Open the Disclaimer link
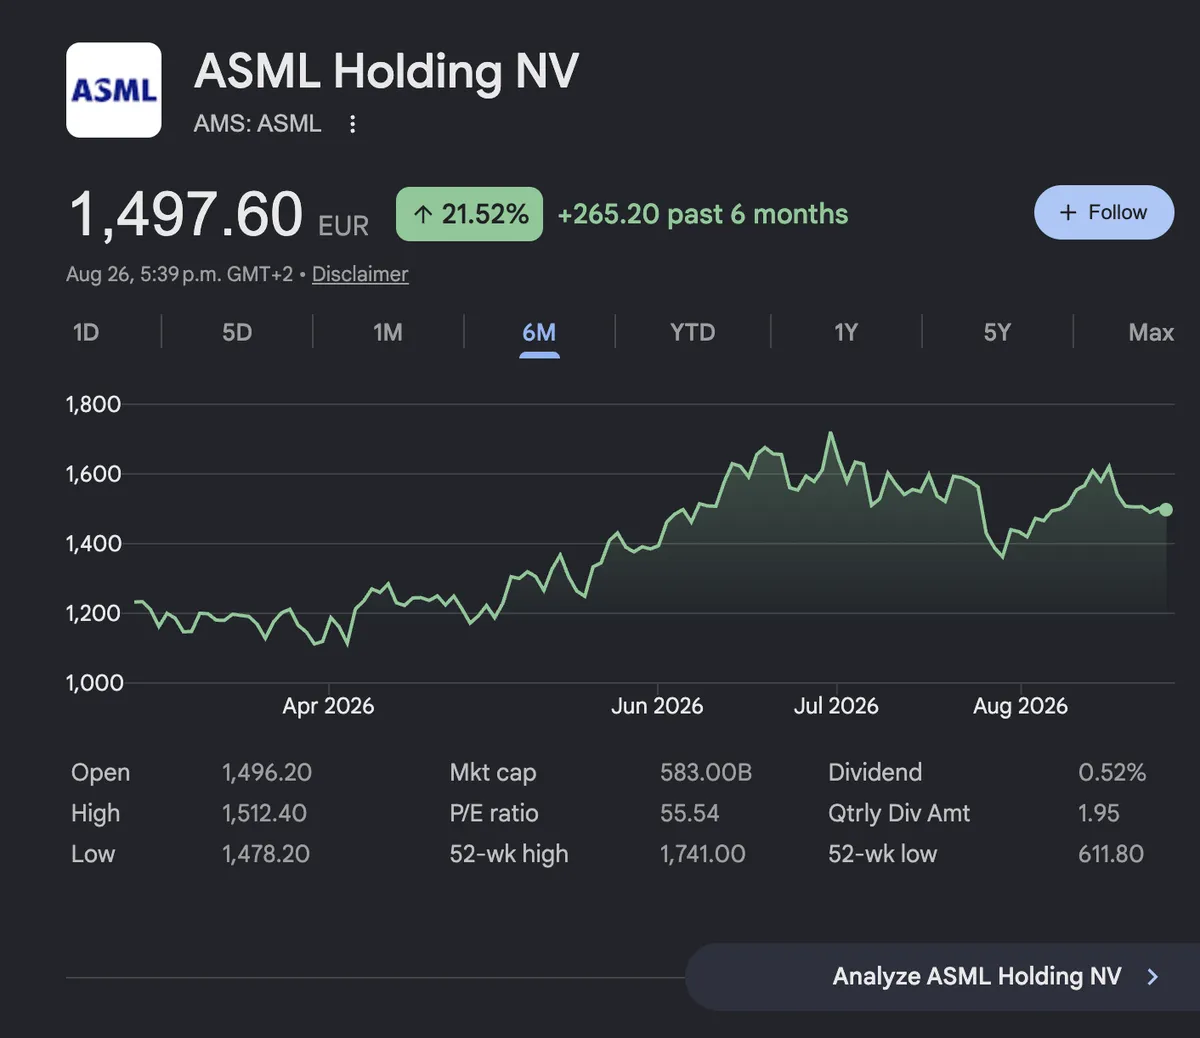1200x1038 pixels. [x=360, y=274]
